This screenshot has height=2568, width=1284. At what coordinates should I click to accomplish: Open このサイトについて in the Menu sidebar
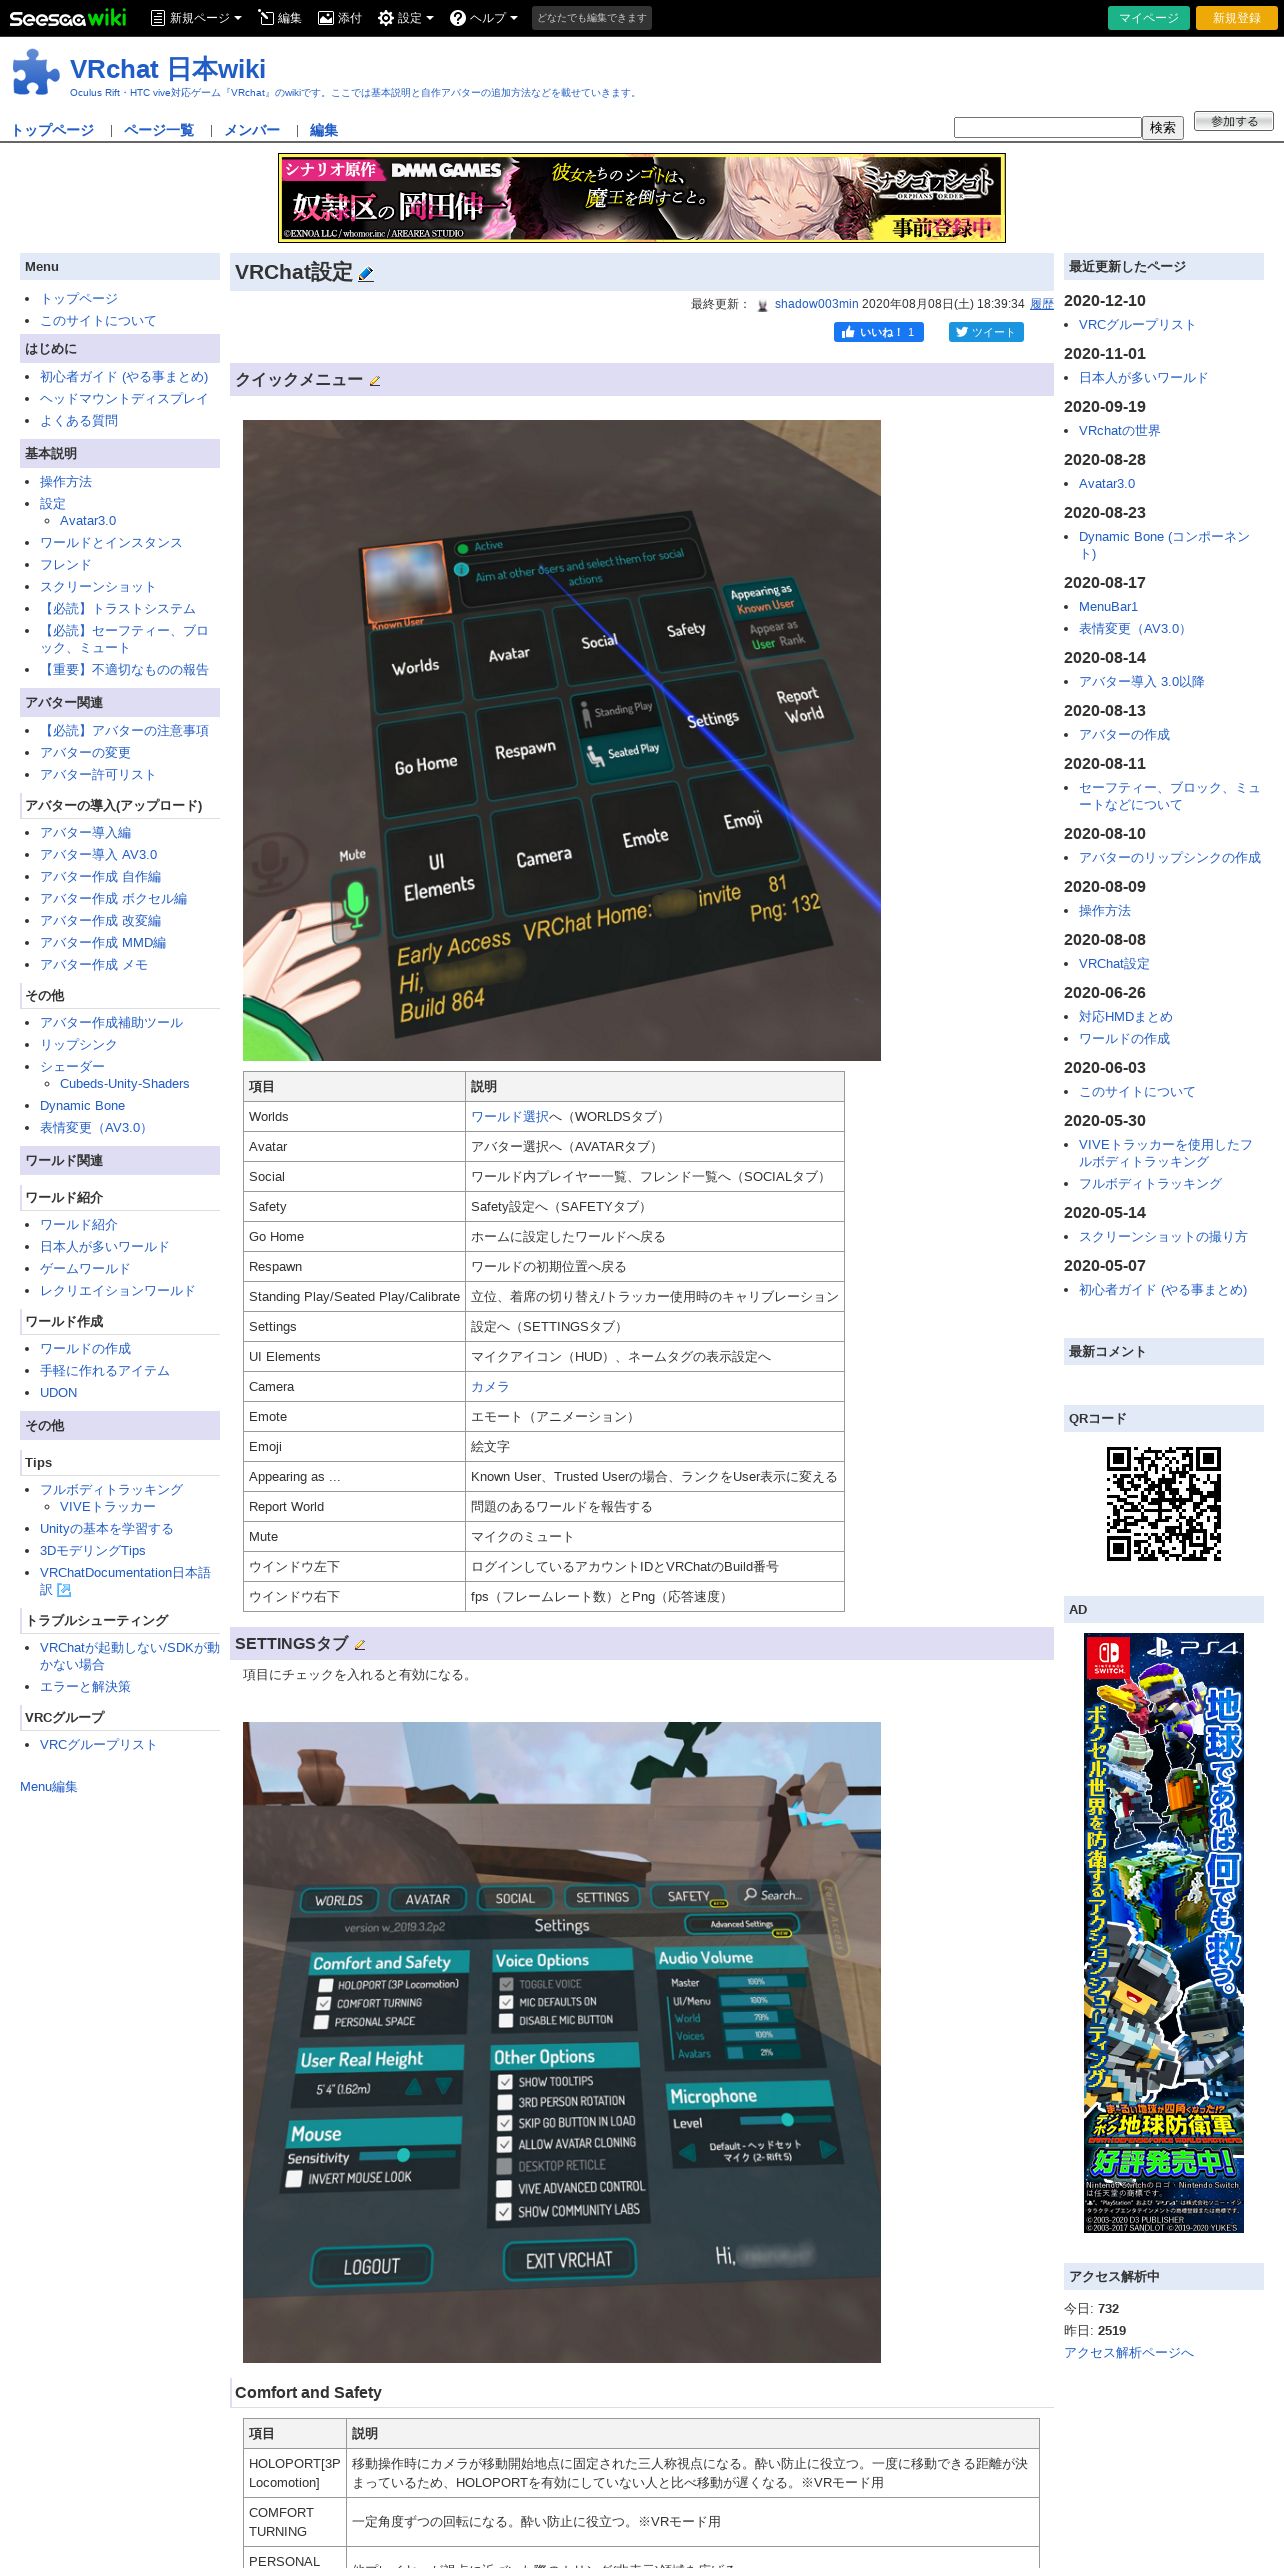pos(98,321)
